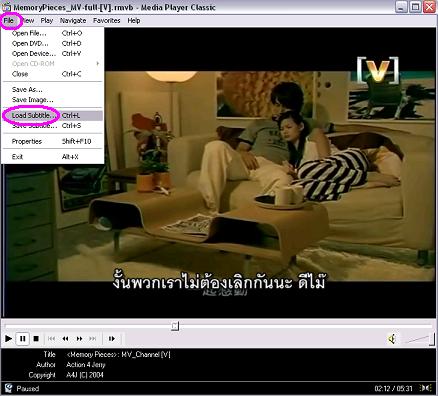Open the Favorites menu
This screenshot has width=438, height=396.
coord(107,21)
